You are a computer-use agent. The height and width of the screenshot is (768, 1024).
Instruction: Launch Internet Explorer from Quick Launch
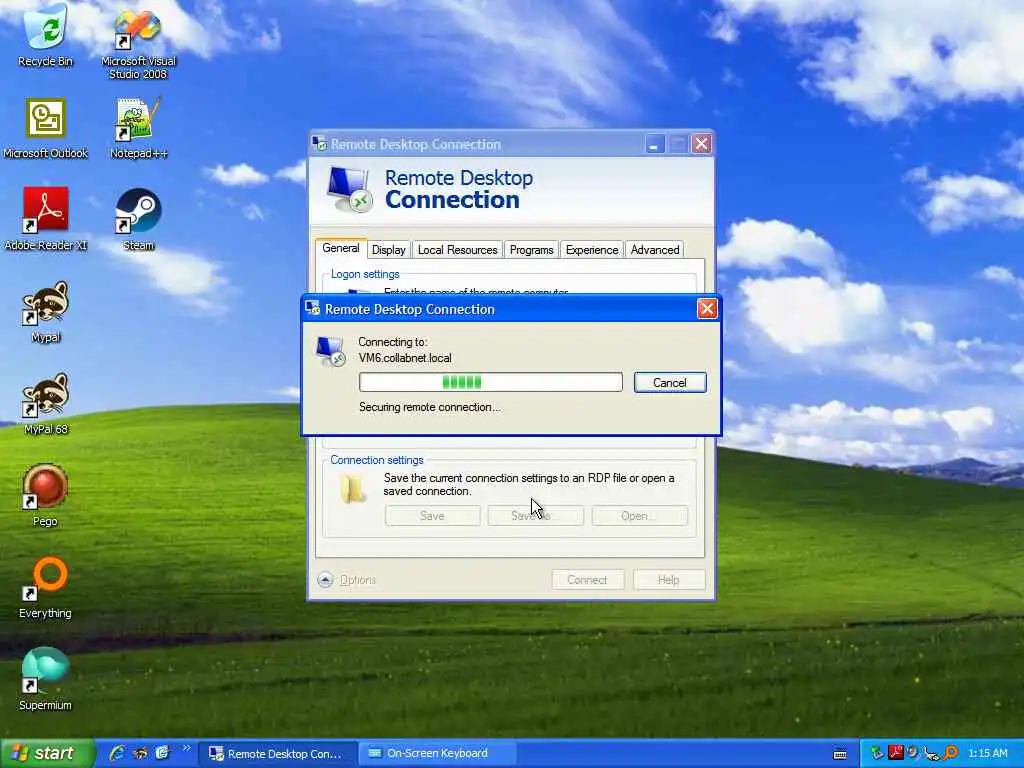click(x=117, y=753)
